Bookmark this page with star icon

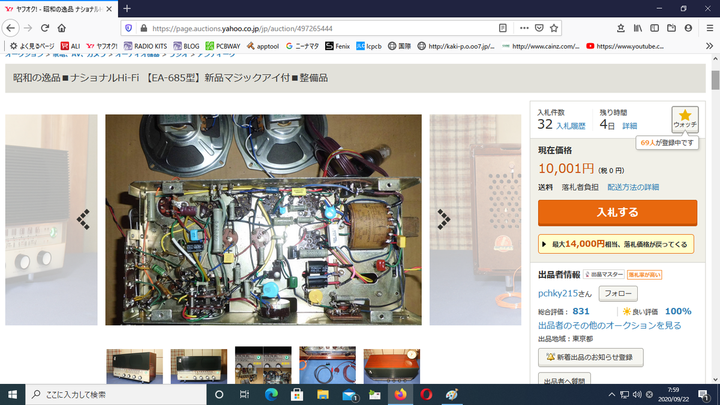(x=554, y=28)
